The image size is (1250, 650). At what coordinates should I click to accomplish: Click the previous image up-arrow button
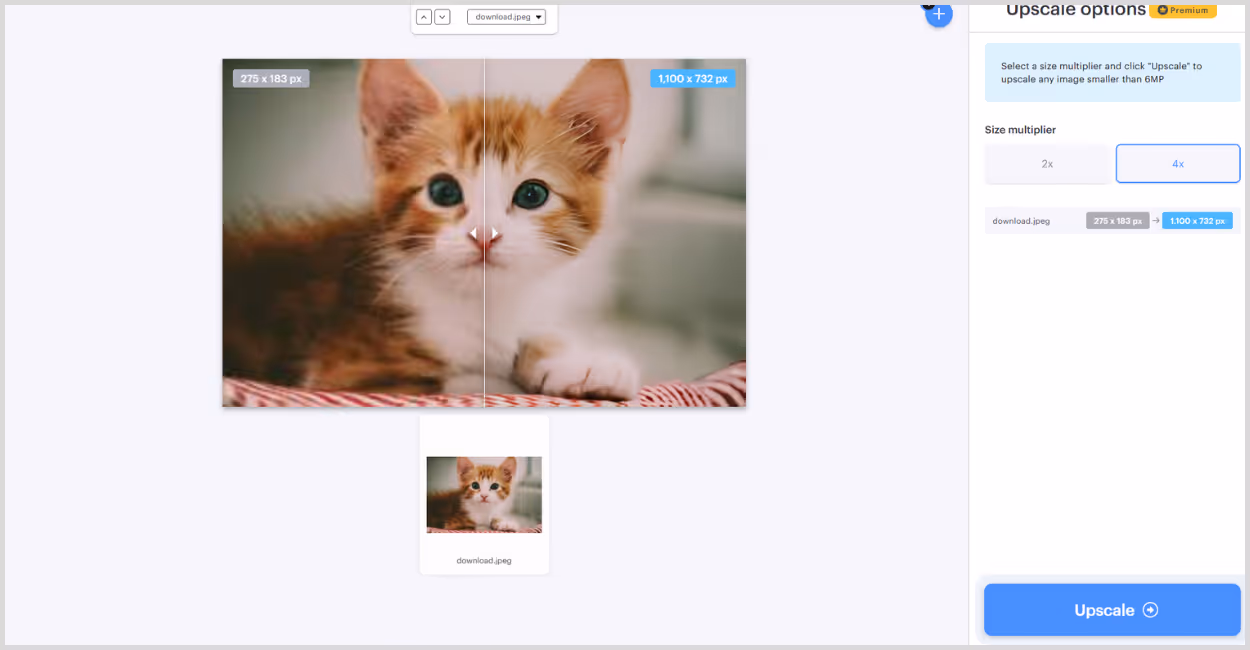coord(424,17)
